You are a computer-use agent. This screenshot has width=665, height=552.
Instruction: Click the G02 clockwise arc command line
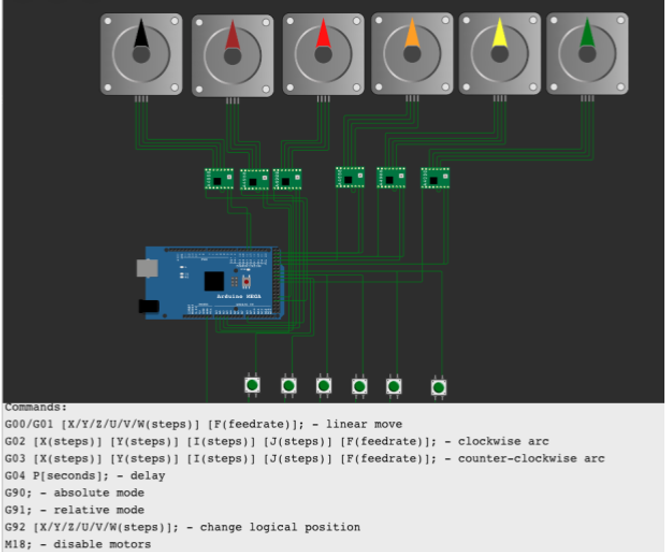277,442
